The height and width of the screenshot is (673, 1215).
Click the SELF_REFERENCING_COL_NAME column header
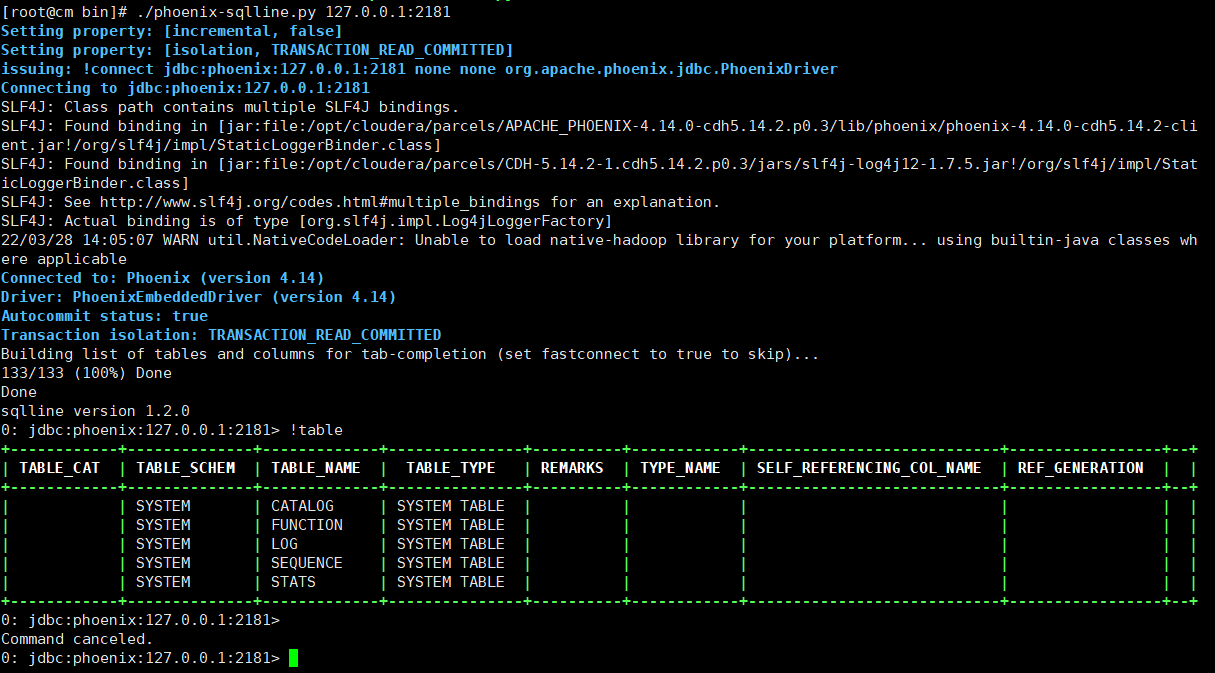[869, 468]
